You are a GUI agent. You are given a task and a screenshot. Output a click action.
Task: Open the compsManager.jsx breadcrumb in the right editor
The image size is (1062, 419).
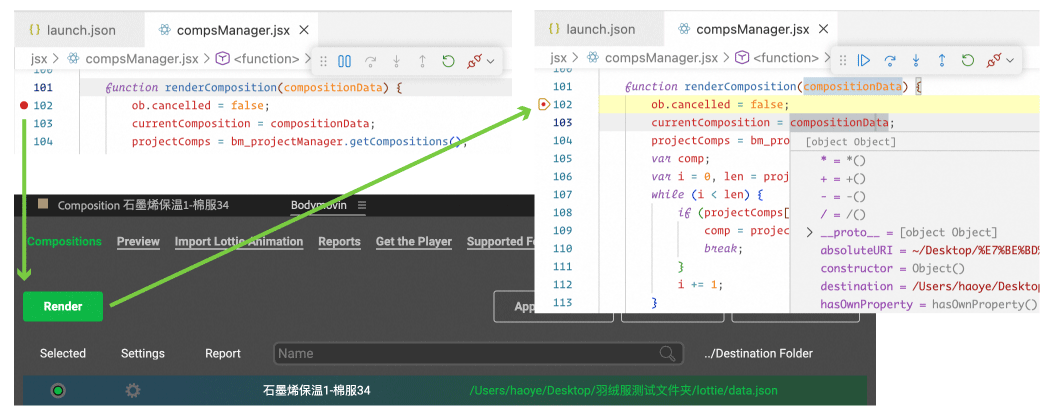pyautogui.click(x=661, y=58)
